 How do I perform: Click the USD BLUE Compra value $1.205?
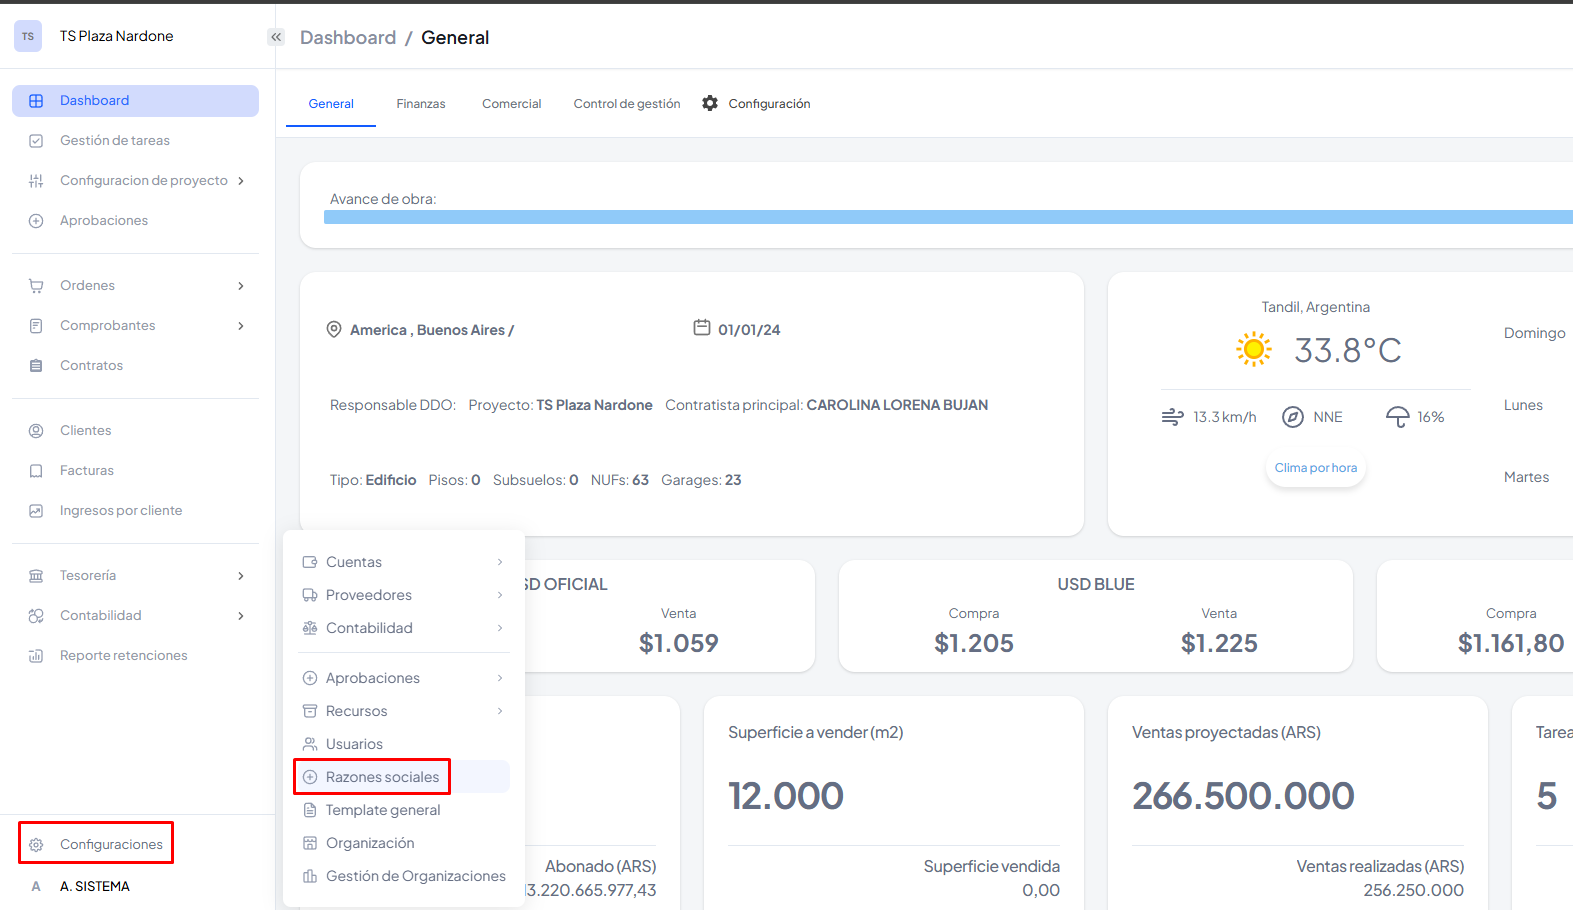(x=974, y=643)
